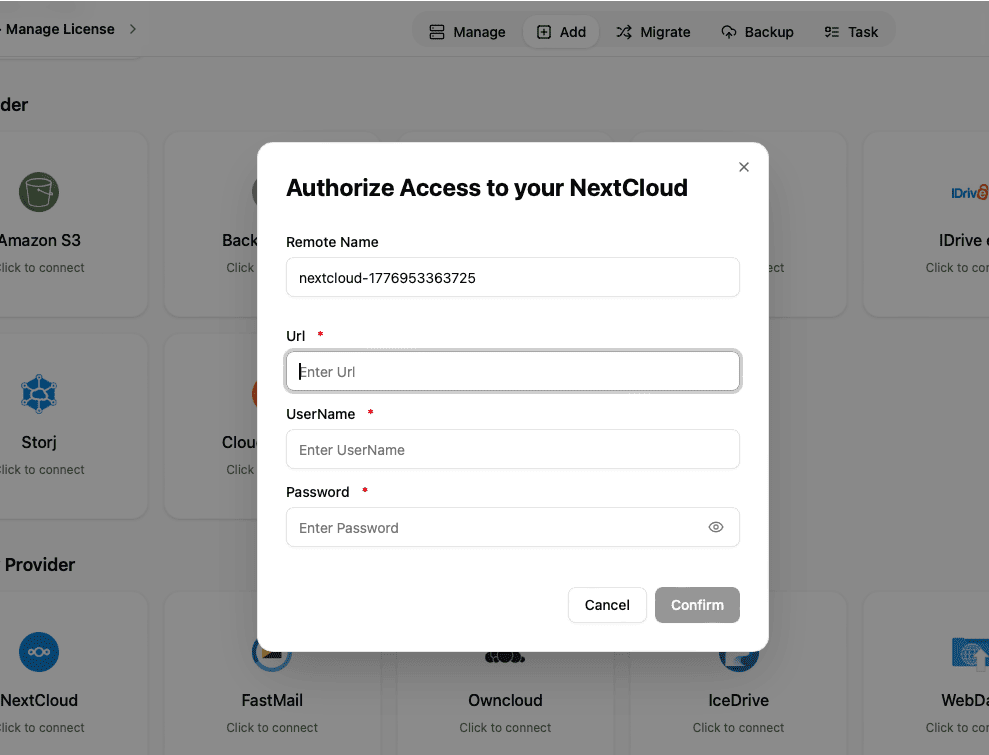Viewport: 989px width, 755px height.
Task: Click the IceDrive provider icon
Action: [x=738, y=652]
